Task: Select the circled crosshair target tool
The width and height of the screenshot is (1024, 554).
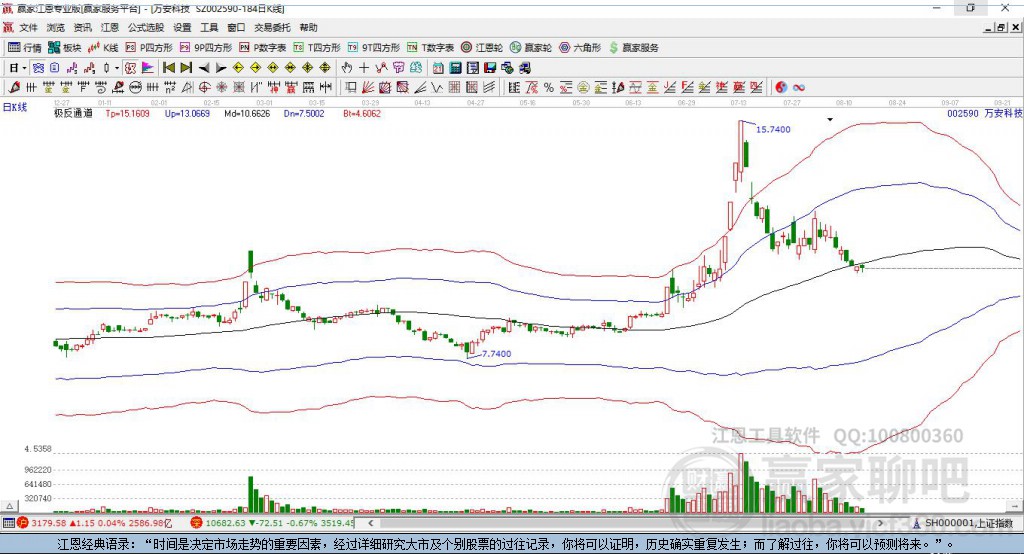Action: pyautogui.click(x=204, y=87)
